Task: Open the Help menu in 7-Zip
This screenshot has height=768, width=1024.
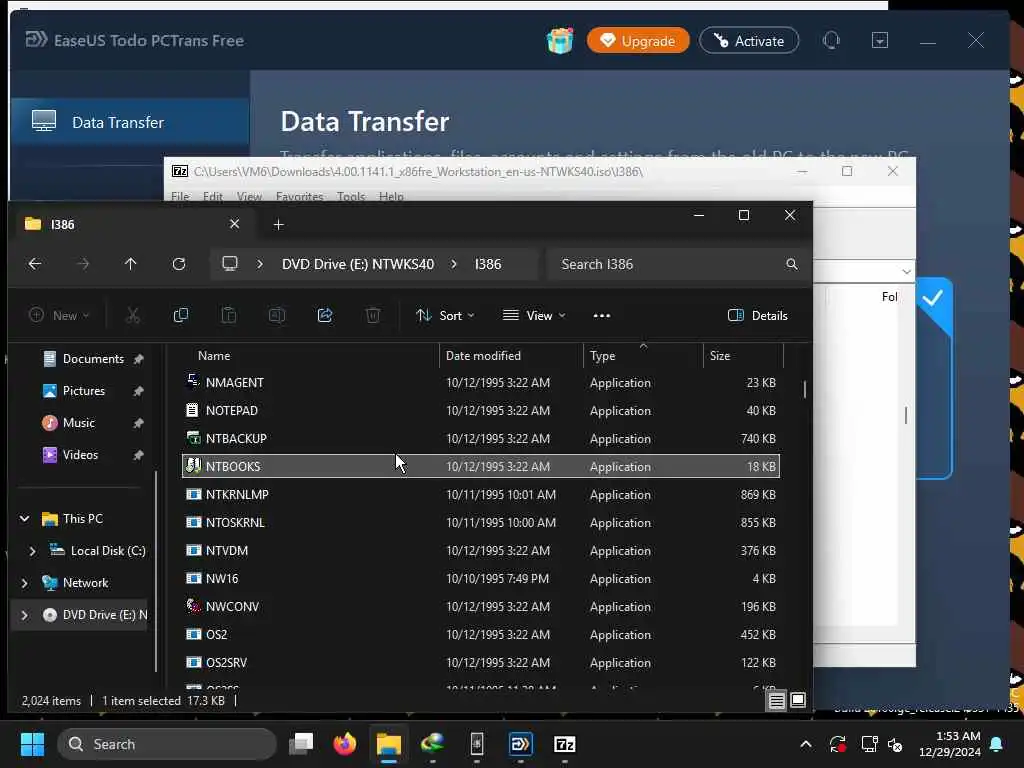Action: [x=391, y=196]
